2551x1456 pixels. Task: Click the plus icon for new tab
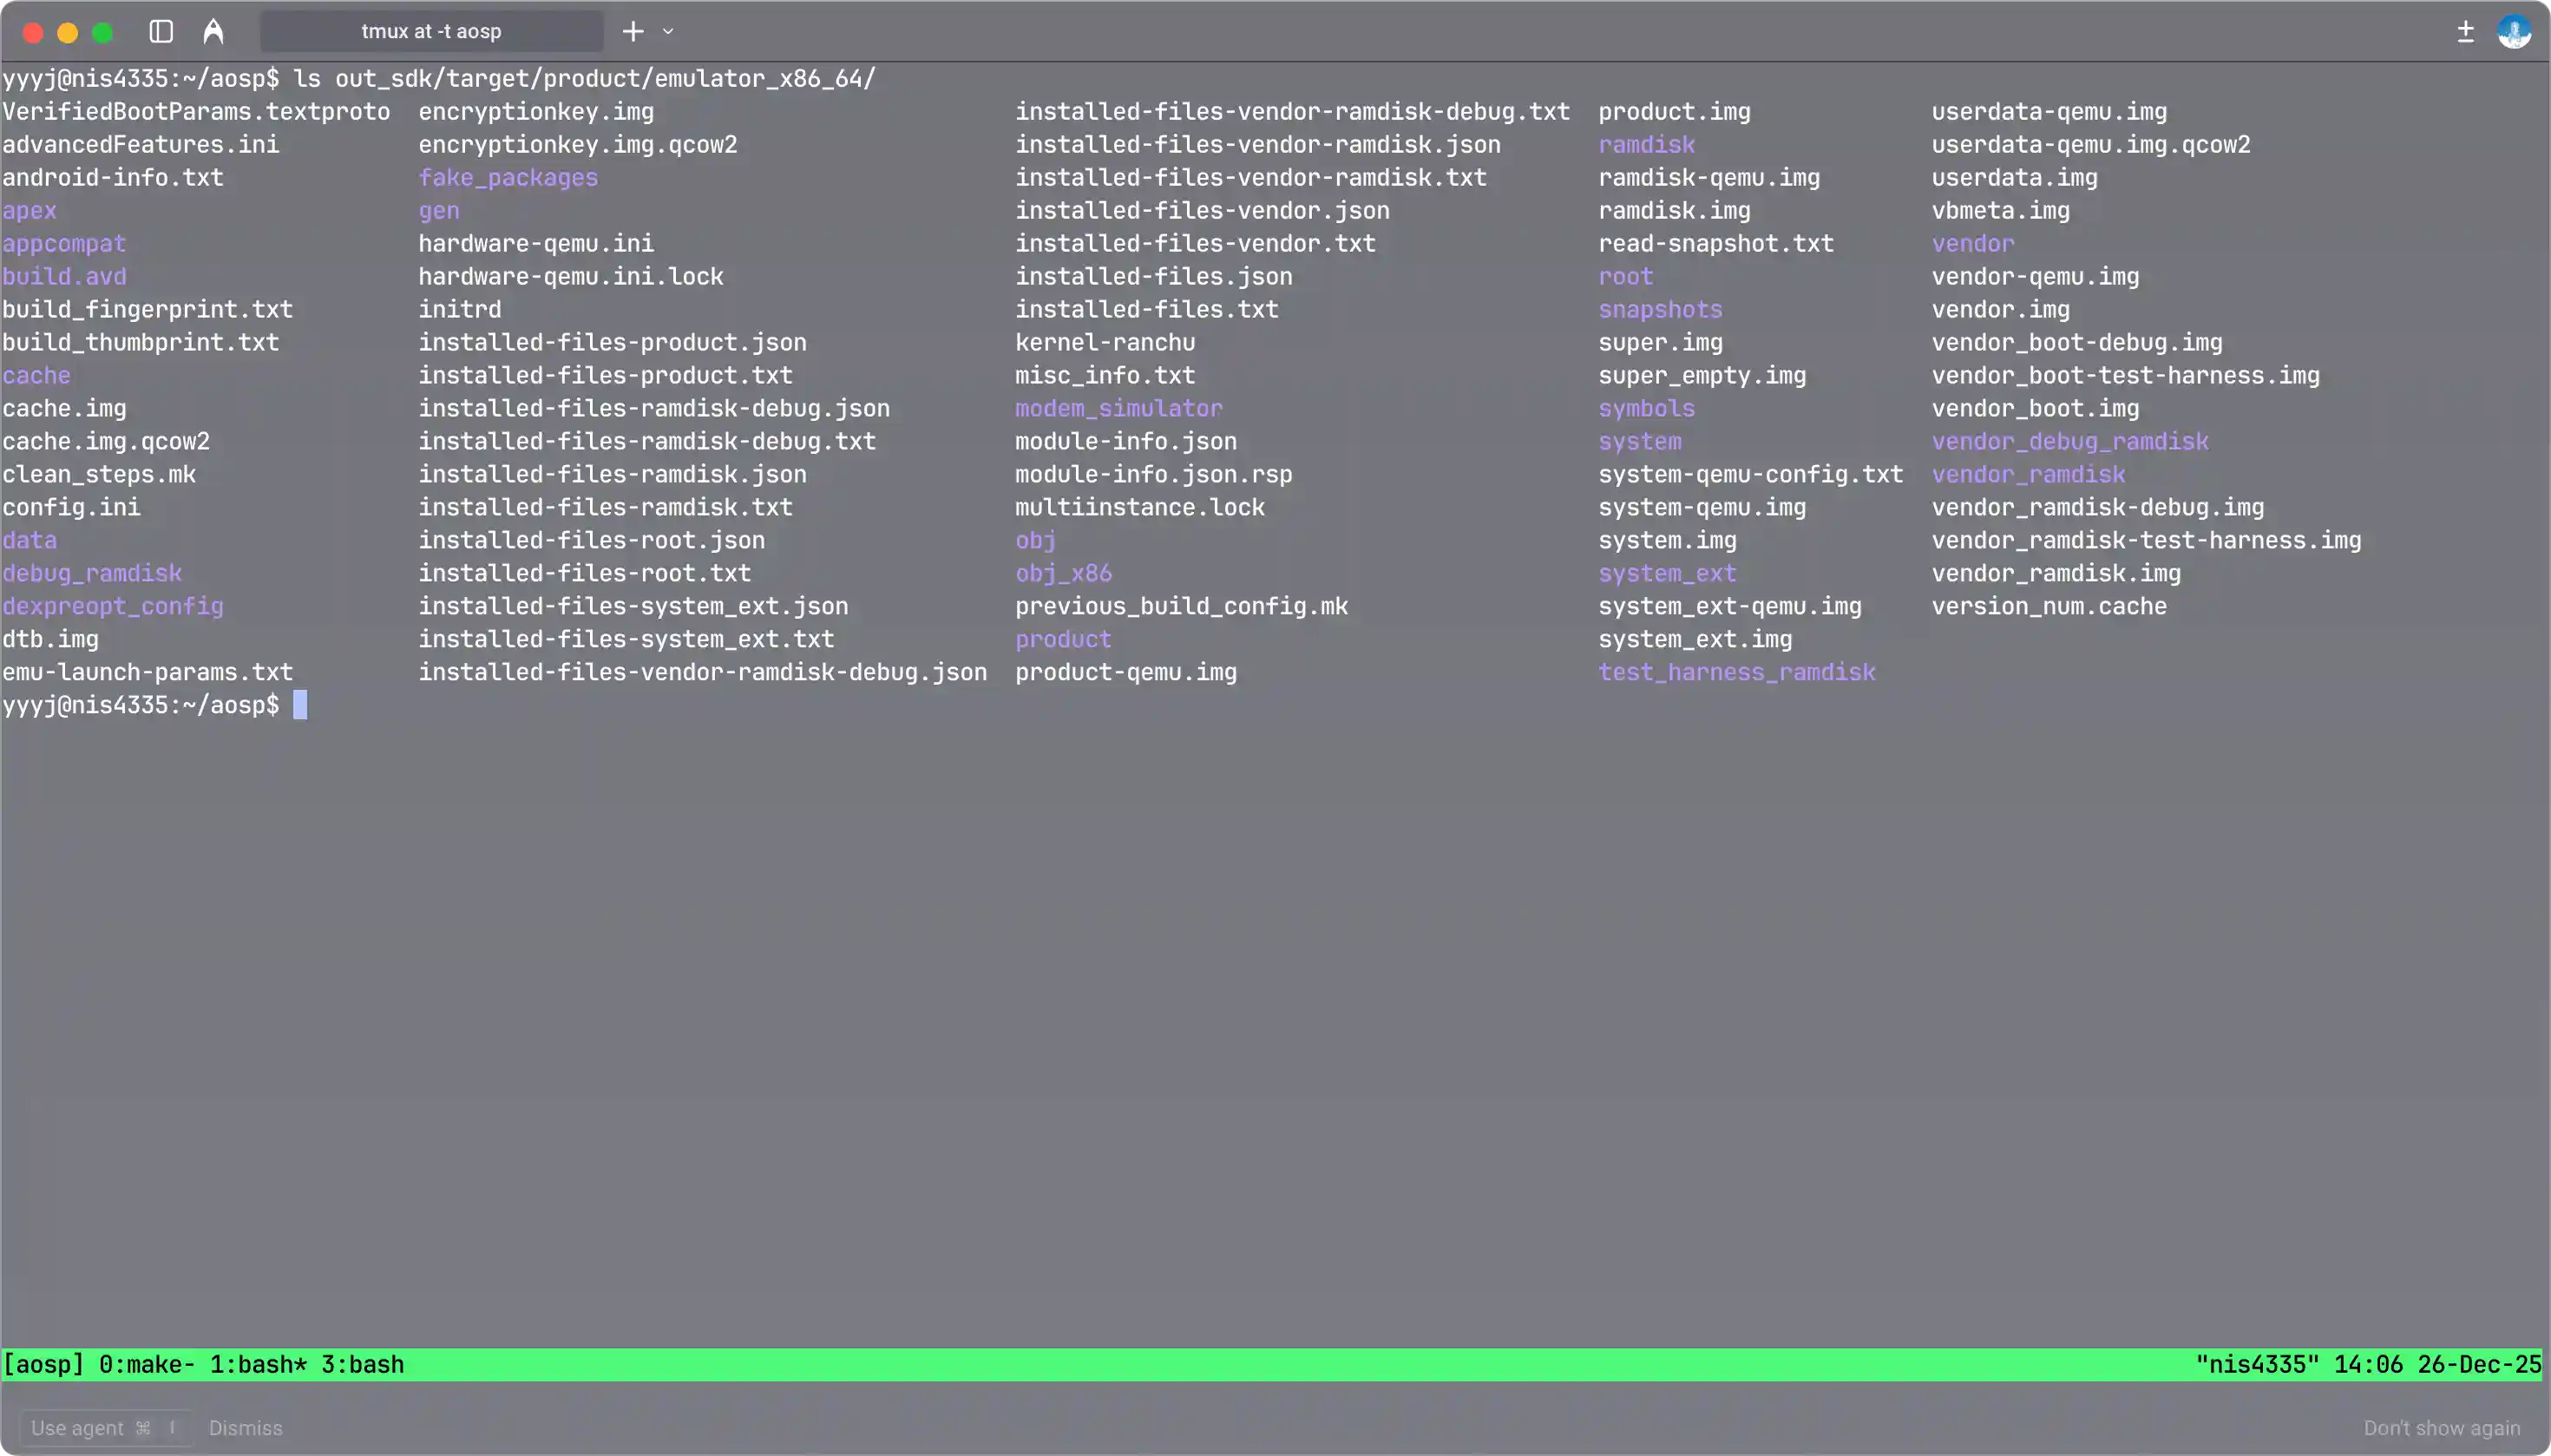(633, 31)
